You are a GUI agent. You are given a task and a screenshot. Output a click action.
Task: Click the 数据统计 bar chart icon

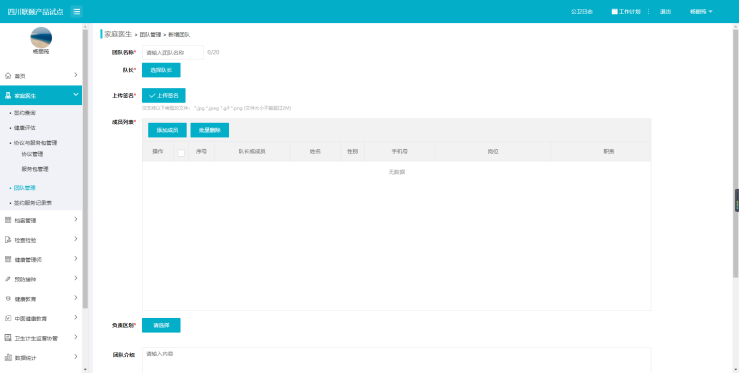(8, 357)
